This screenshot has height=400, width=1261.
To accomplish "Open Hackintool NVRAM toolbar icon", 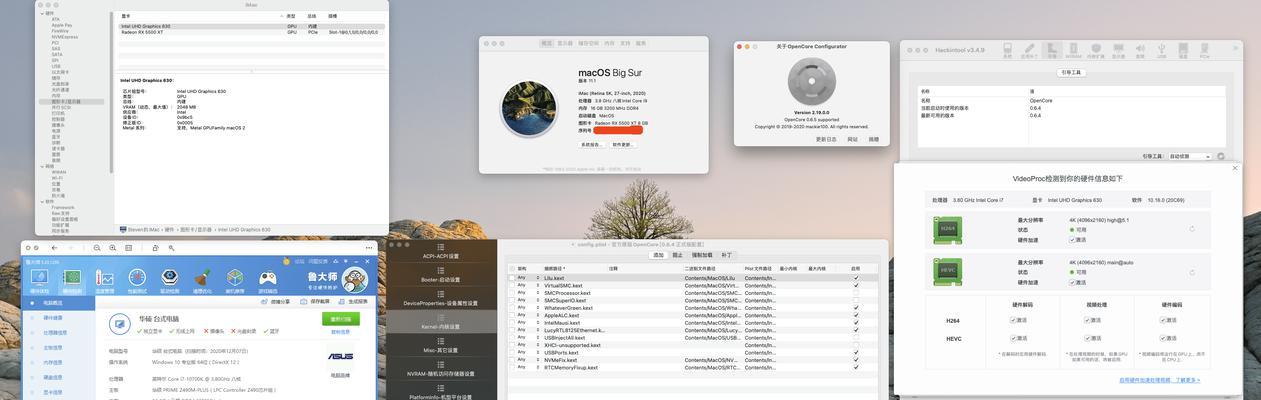I will click(1074, 53).
